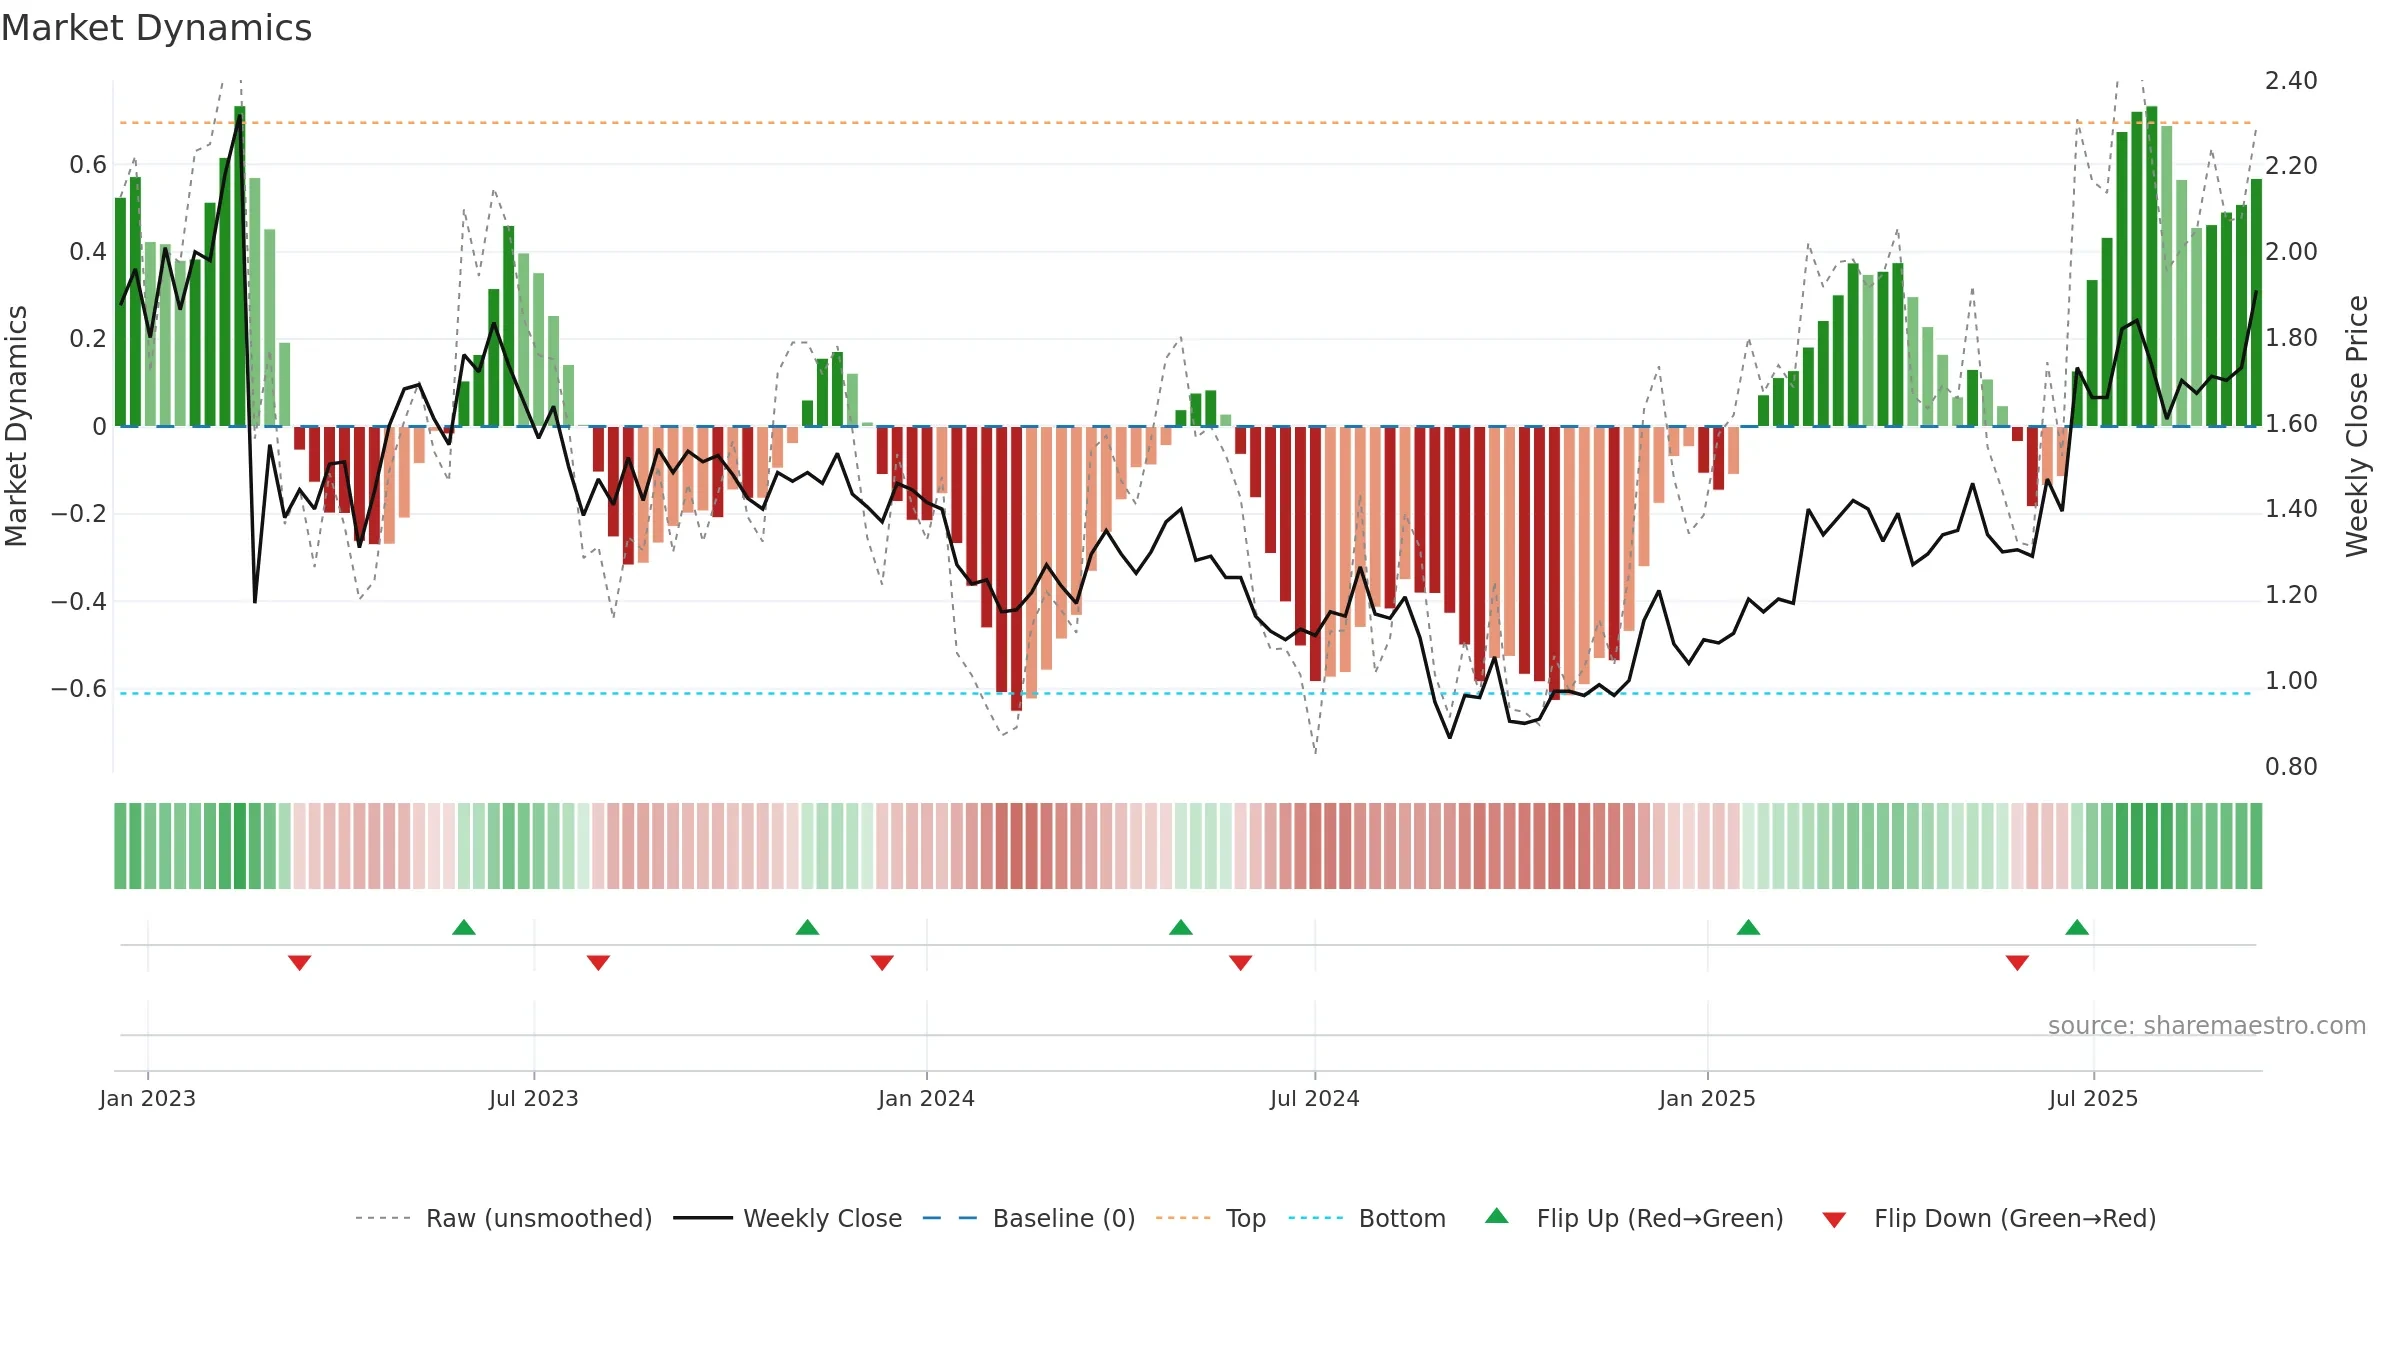Select the flip-down marker just after Jul 2023
2400x1350 pixels.
[x=598, y=963]
